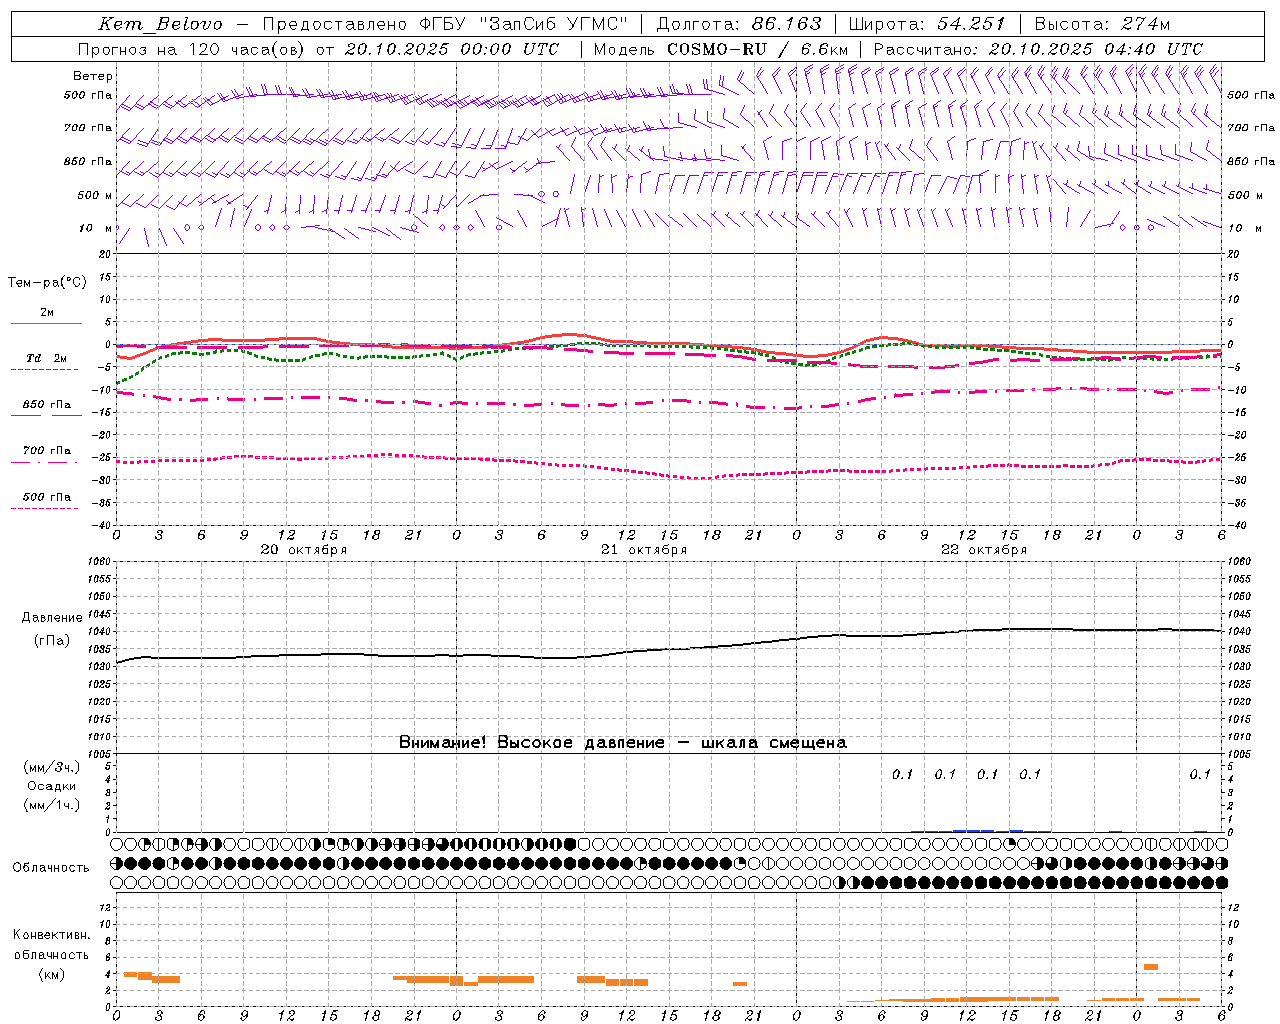Click the Давление panel label
Image resolution: width=1280 pixels, height=1024 pixels.
pyautogui.click(x=52, y=618)
